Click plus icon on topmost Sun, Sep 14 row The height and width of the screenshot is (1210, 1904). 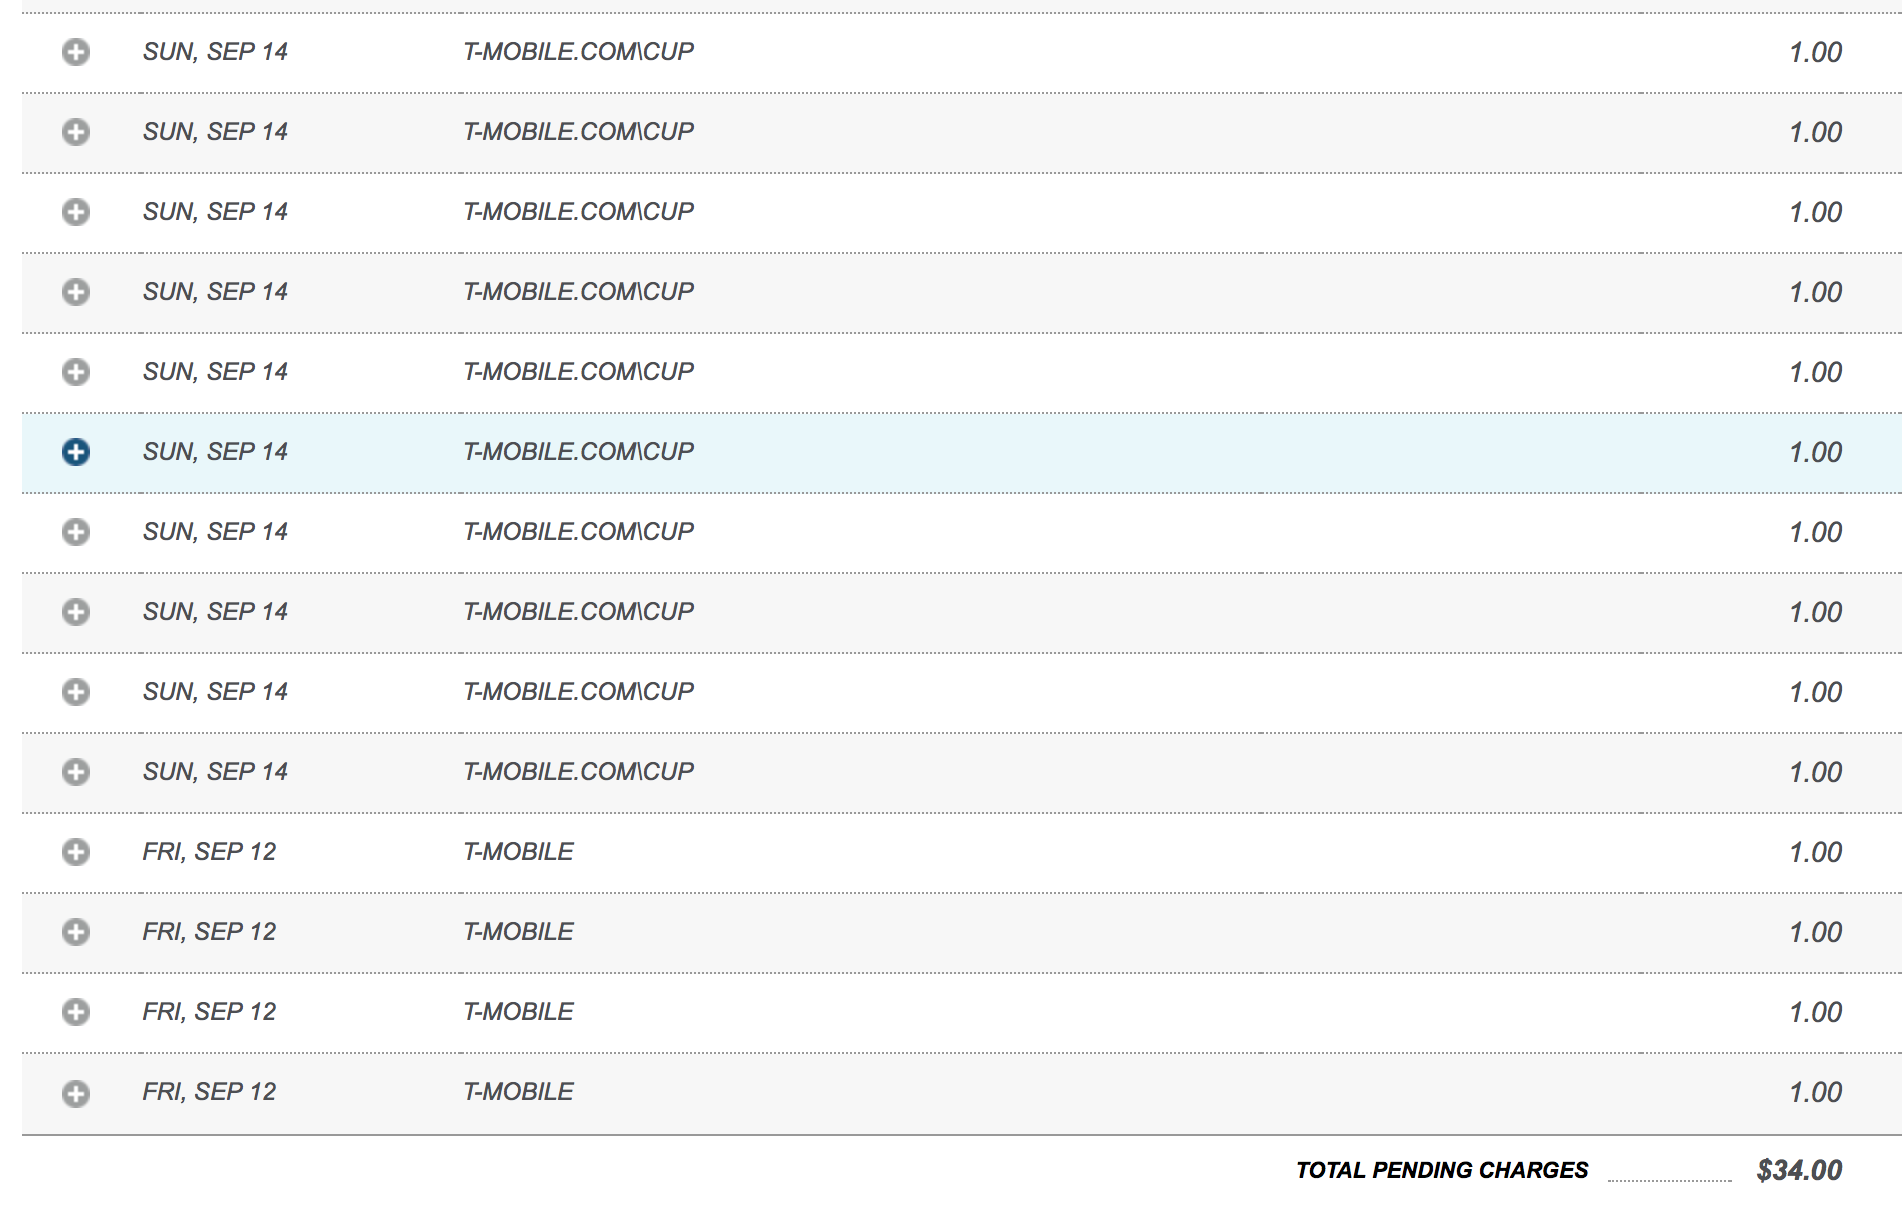click(76, 52)
